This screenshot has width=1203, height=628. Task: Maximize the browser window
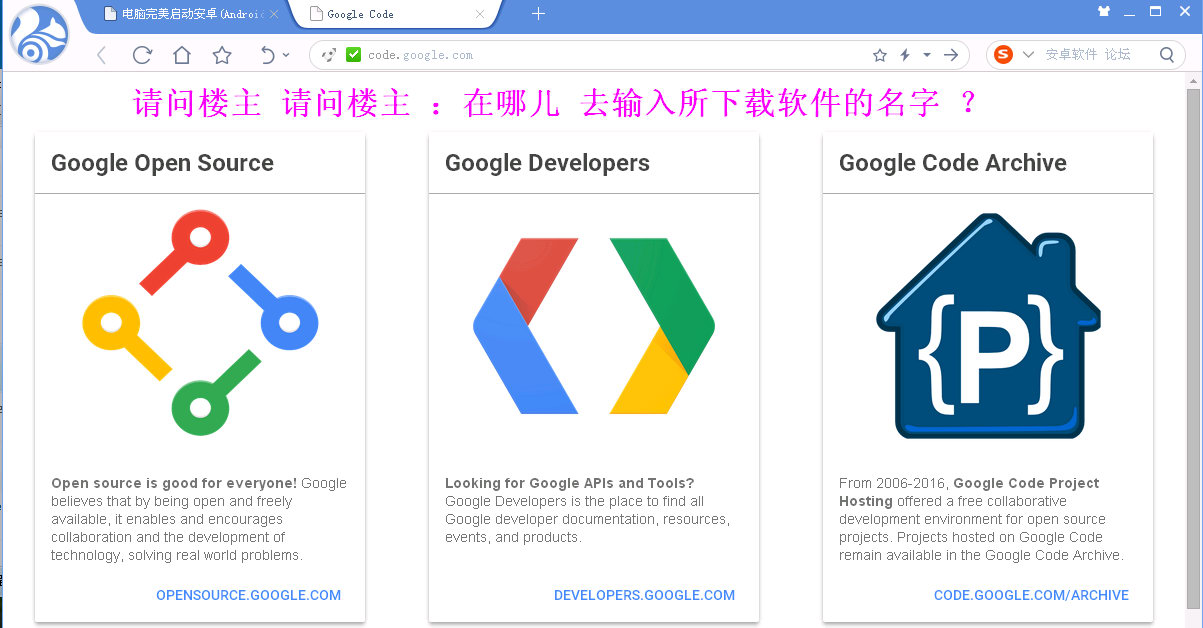click(x=1156, y=12)
